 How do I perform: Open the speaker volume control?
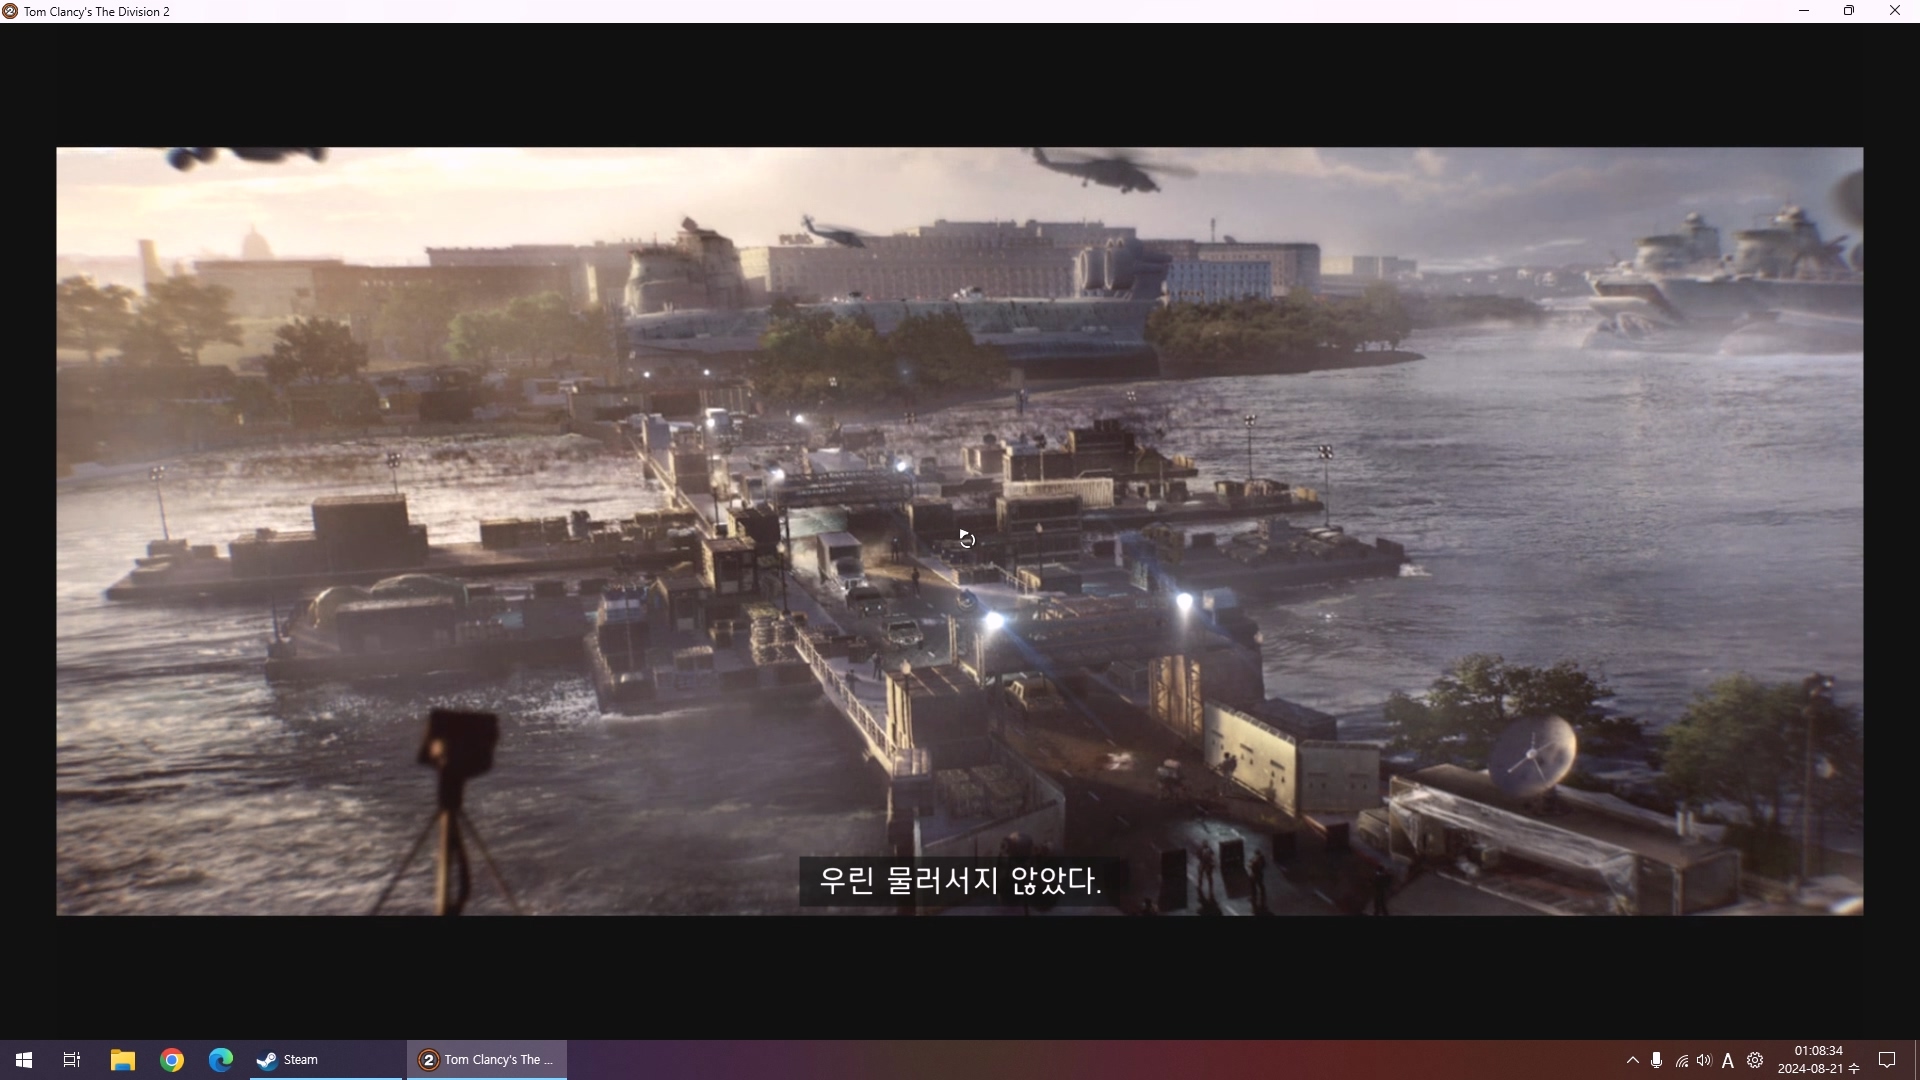[1704, 1060]
